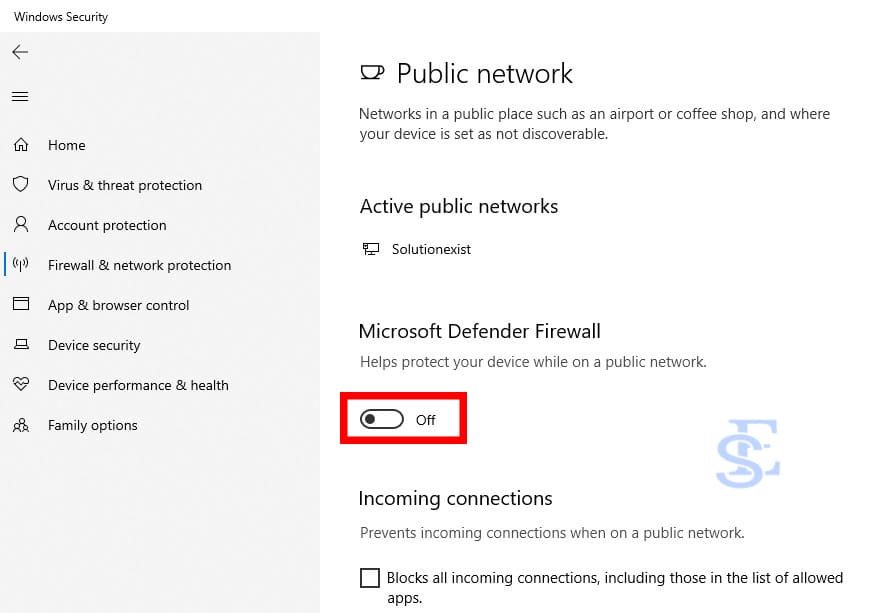Expand the sidebar with the hamburger menu
Viewport: 889px width, 613px height.
(20, 96)
